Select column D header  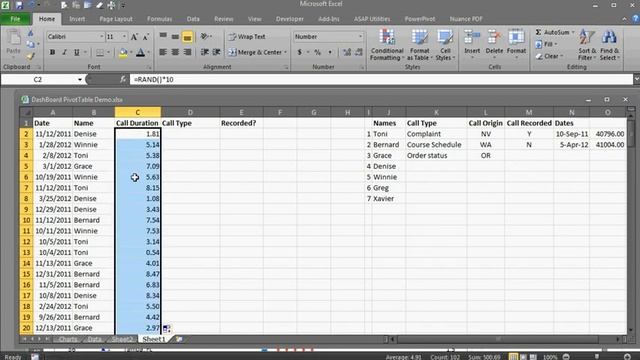(x=190, y=112)
